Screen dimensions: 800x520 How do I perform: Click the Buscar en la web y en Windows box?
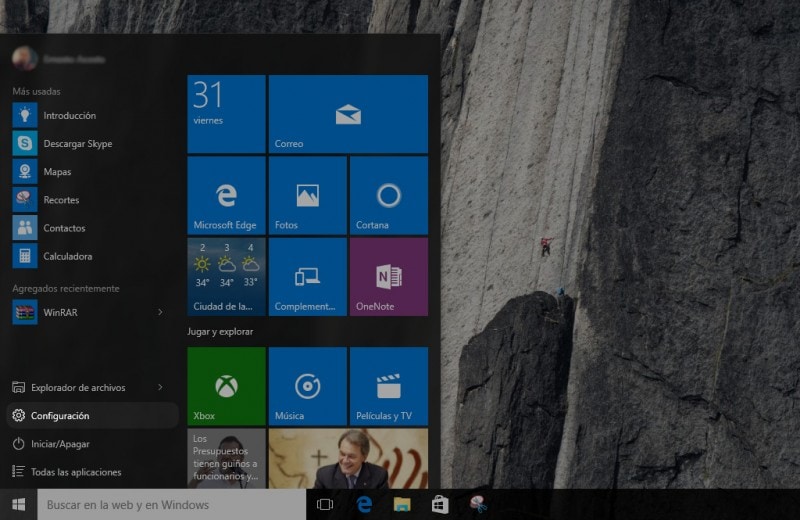(x=171, y=504)
